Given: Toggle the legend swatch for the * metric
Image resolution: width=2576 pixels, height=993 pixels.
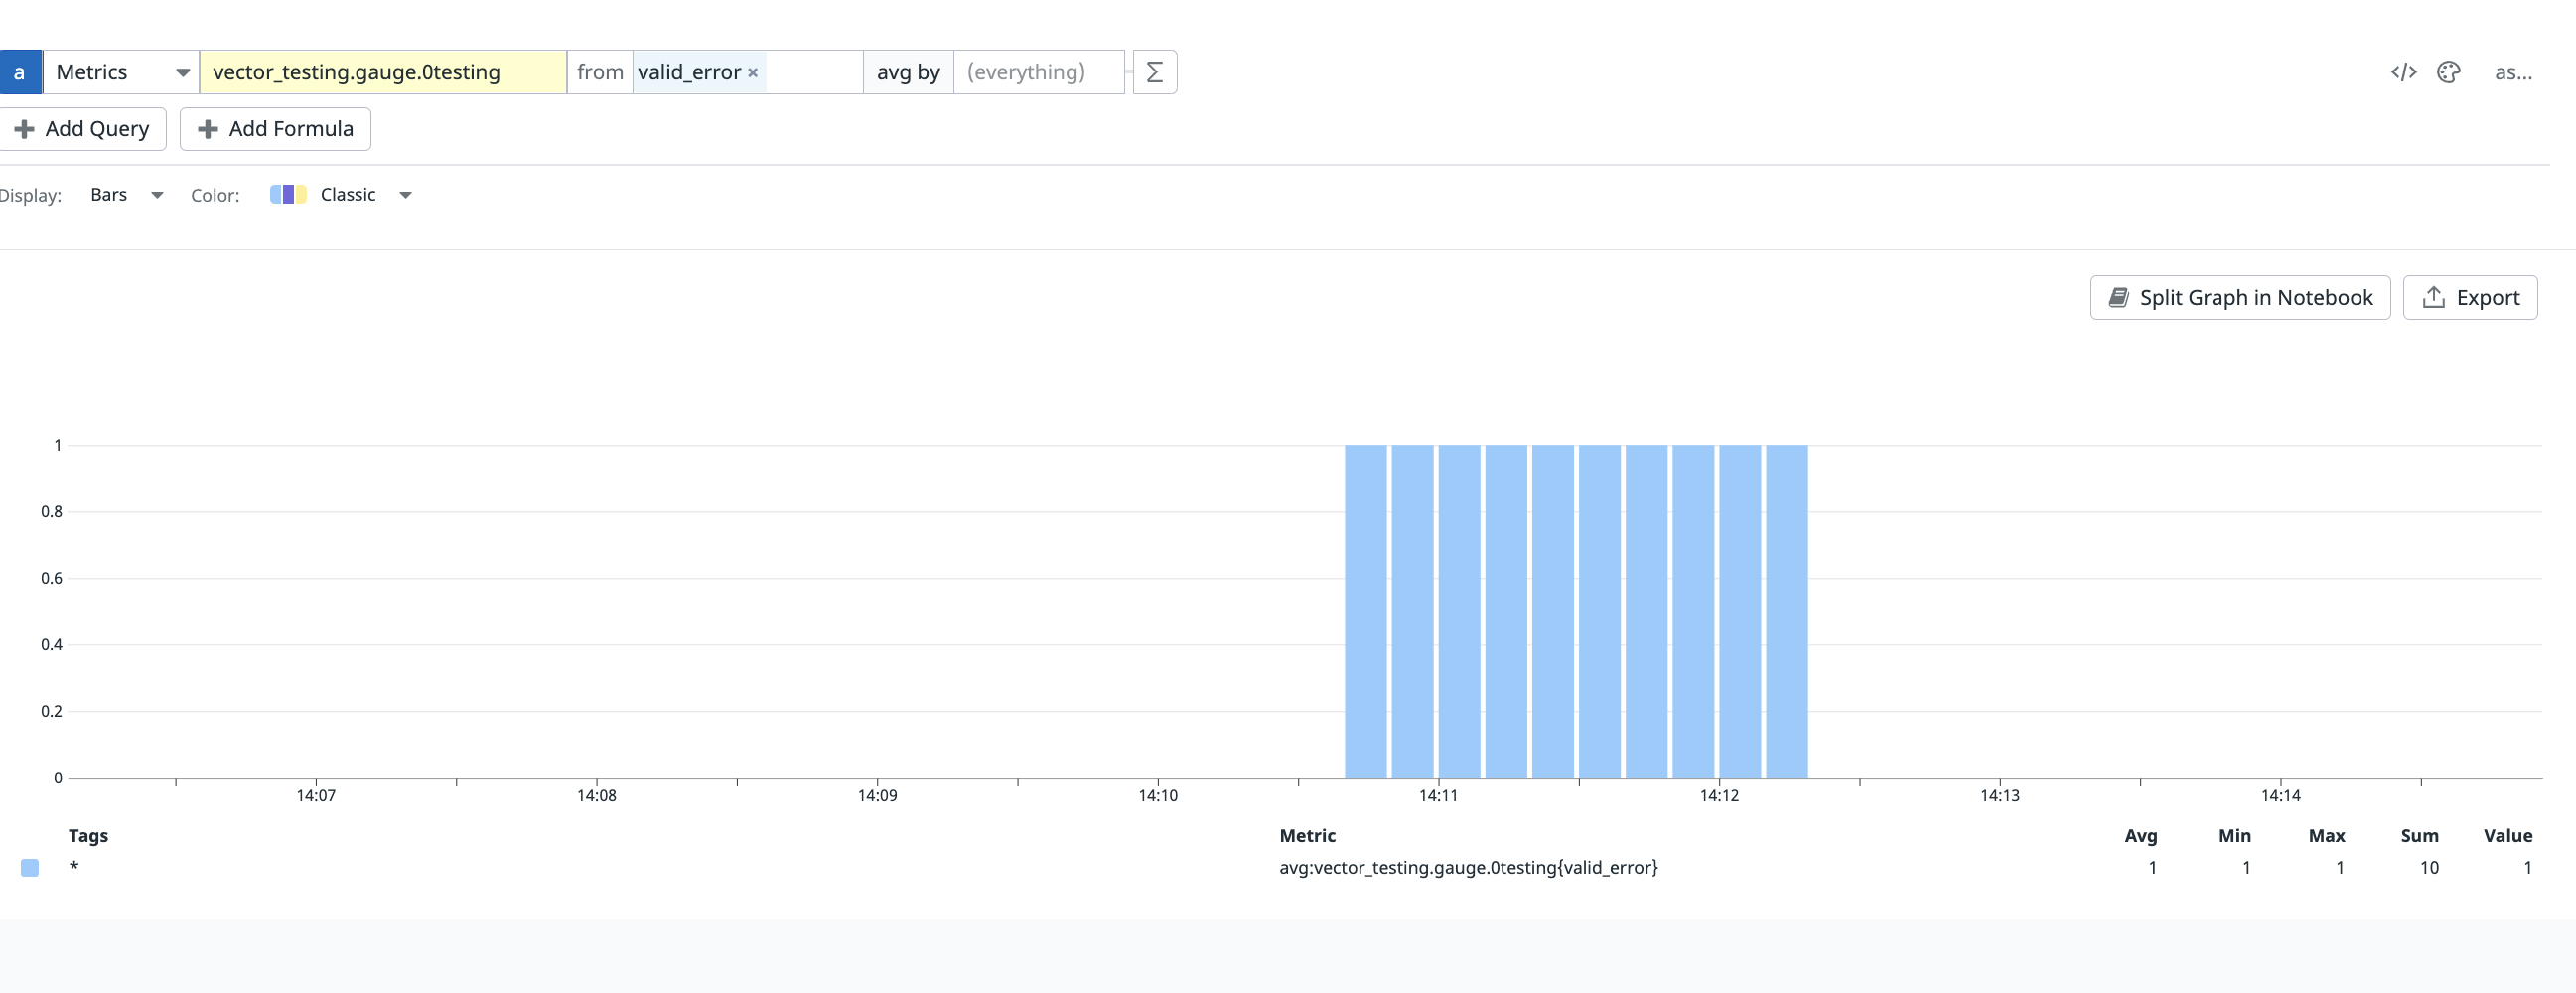Looking at the screenshot, I should (x=30, y=868).
